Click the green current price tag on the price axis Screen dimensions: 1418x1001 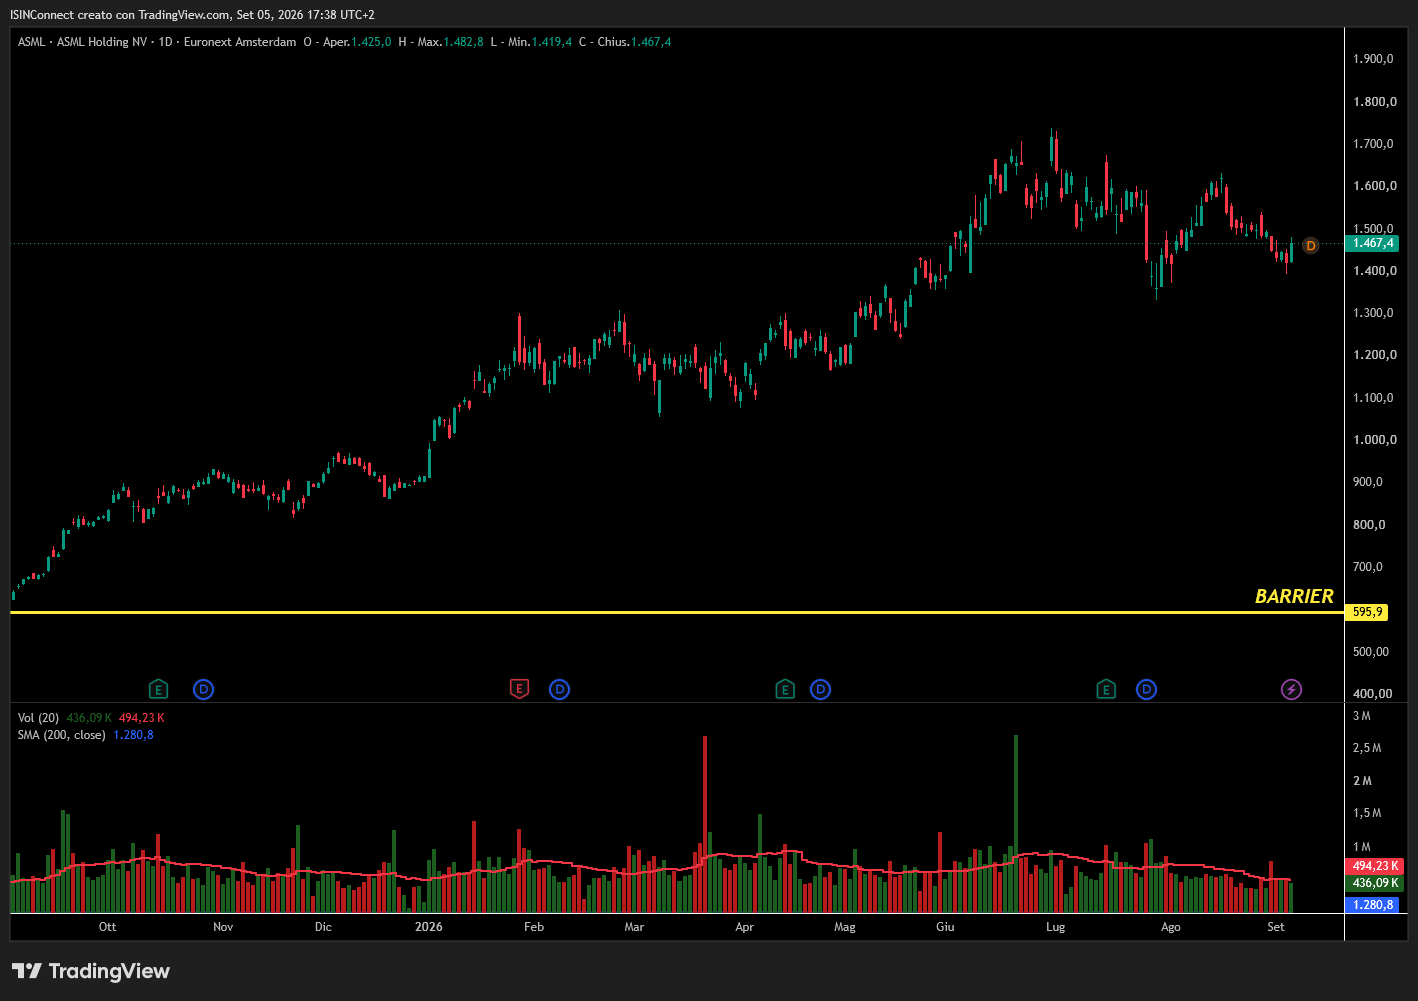[1373, 243]
